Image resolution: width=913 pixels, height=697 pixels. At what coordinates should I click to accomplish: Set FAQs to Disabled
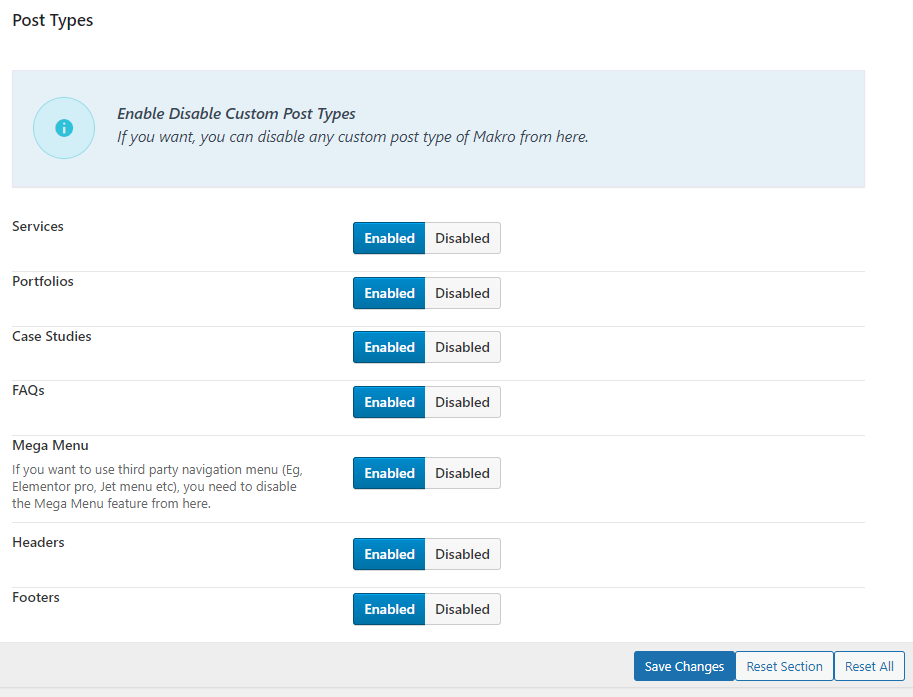462,402
